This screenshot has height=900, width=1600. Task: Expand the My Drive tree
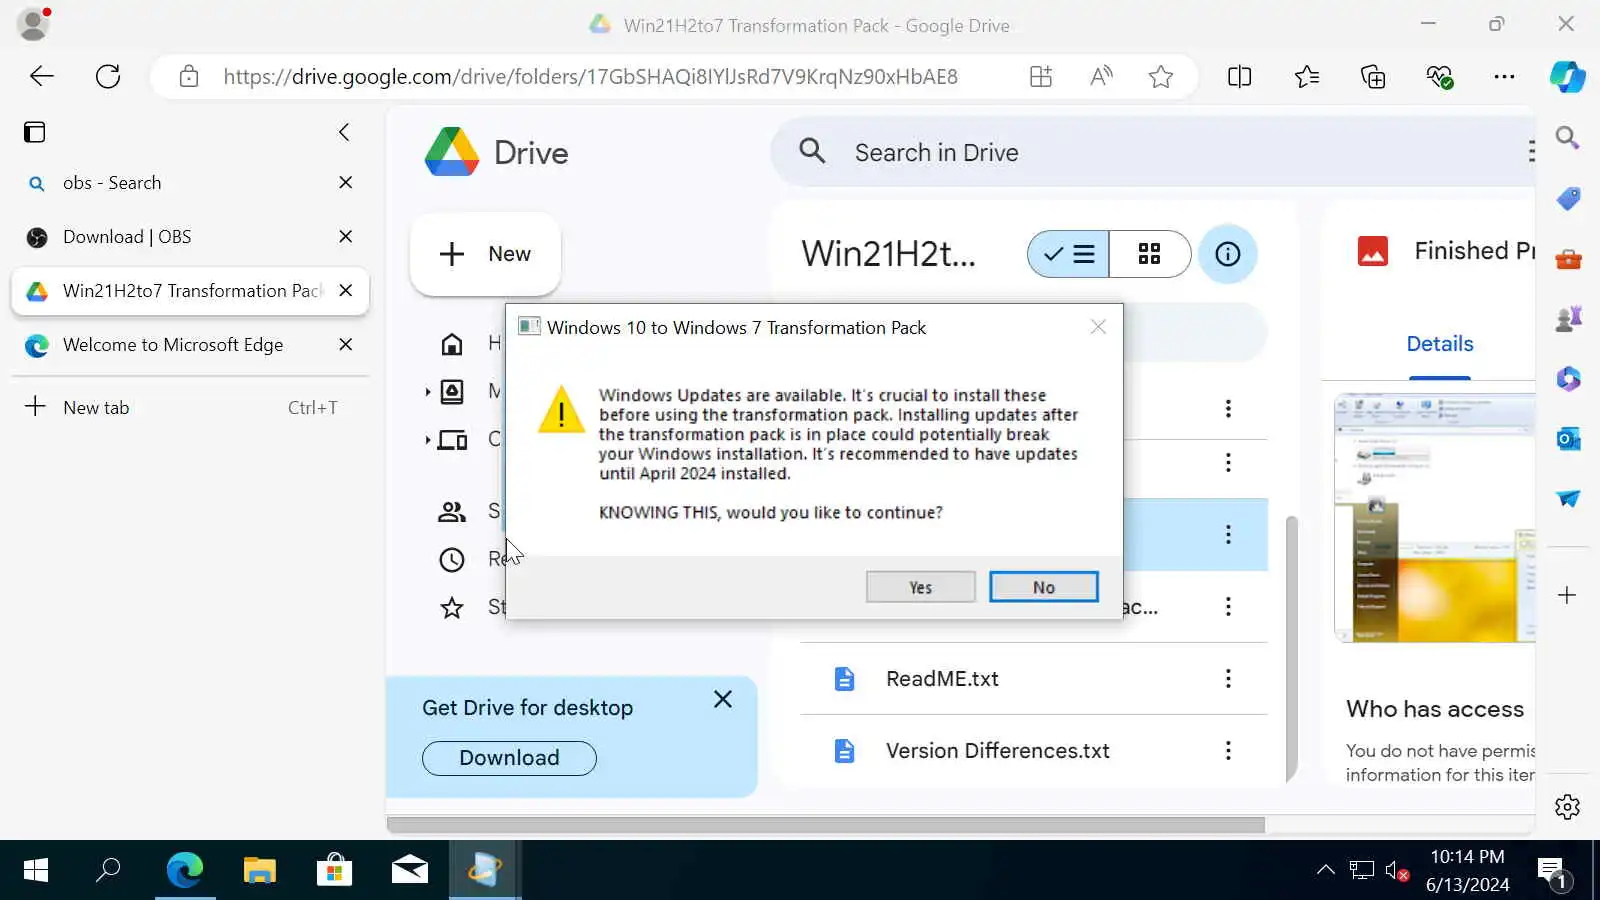click(x=428, y=392)
